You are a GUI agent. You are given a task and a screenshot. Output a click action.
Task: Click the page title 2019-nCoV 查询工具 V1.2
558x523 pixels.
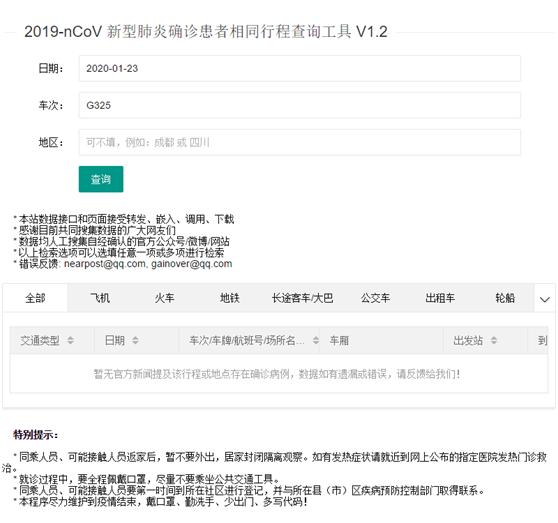(206, 32)
